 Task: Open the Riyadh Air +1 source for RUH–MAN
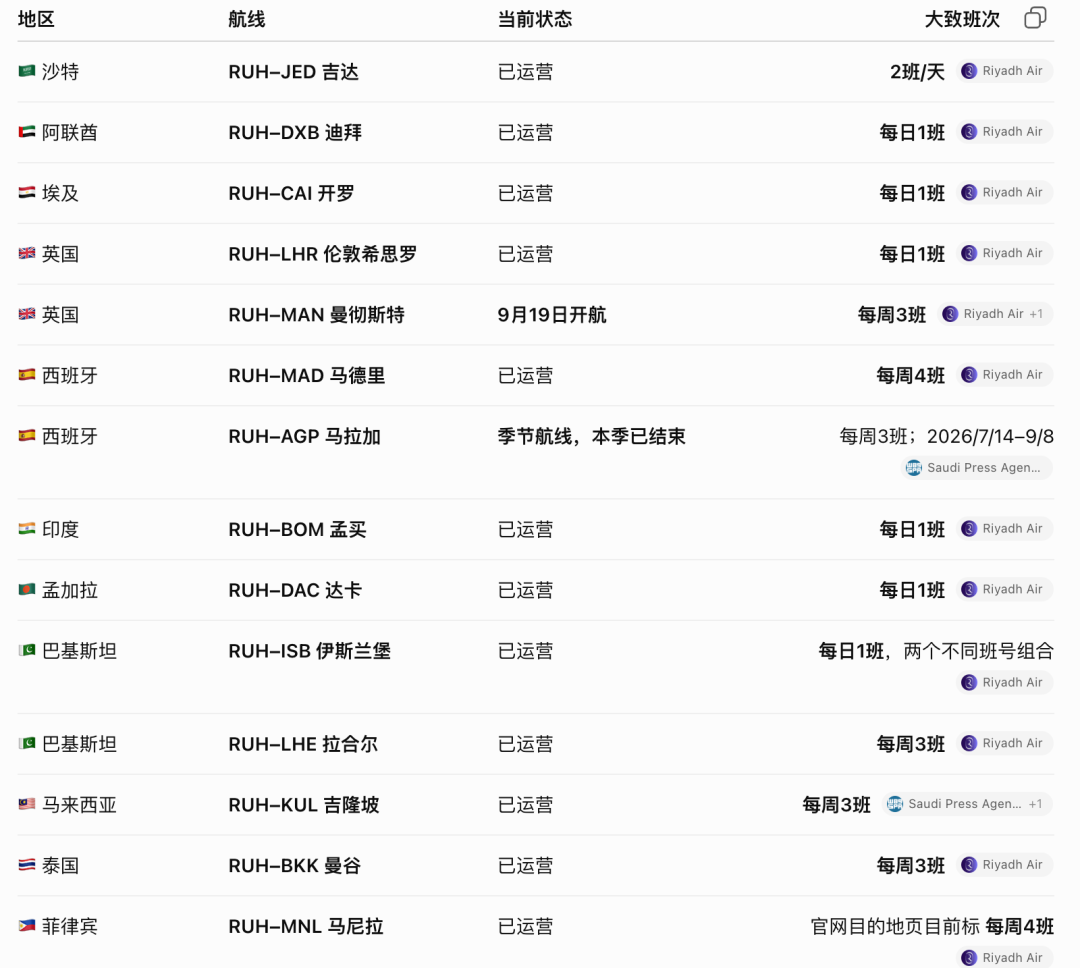tap(994, 314)
